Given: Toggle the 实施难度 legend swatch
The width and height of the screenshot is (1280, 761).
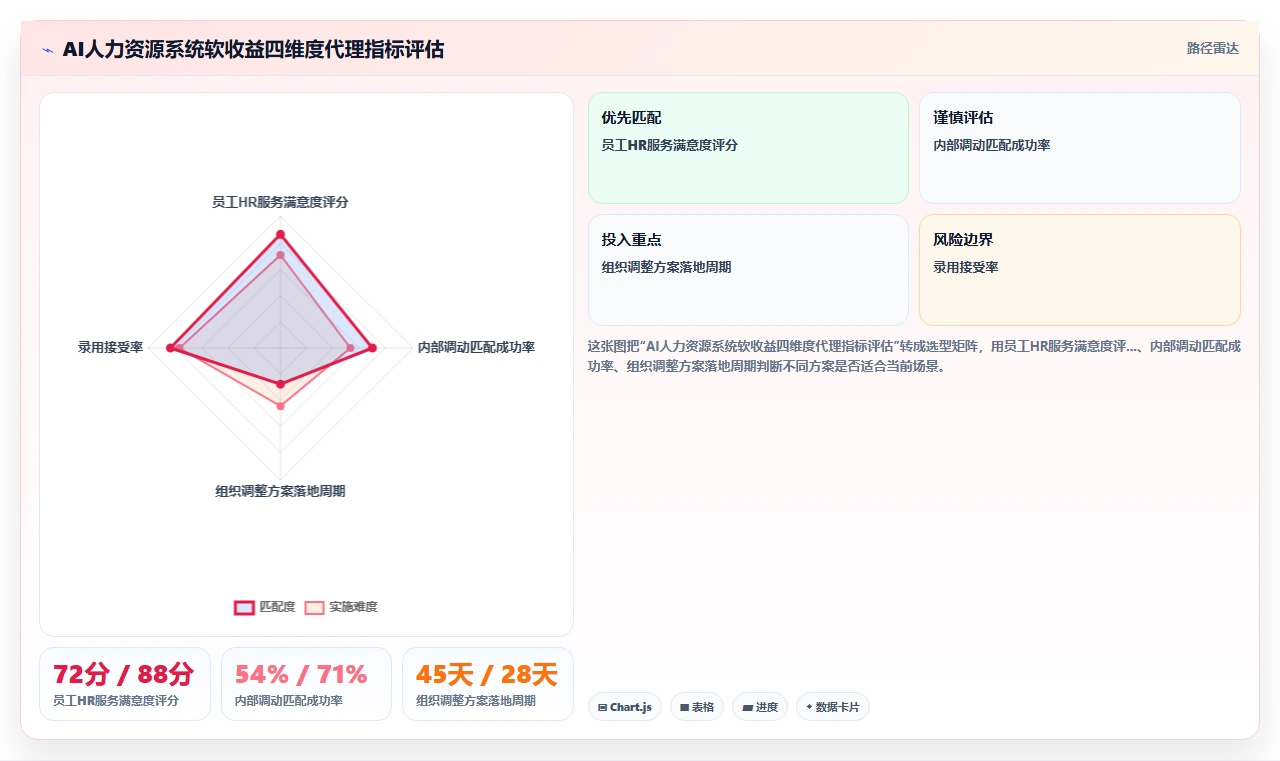Looking at the screenshot, I should click(x=315, y=607).
